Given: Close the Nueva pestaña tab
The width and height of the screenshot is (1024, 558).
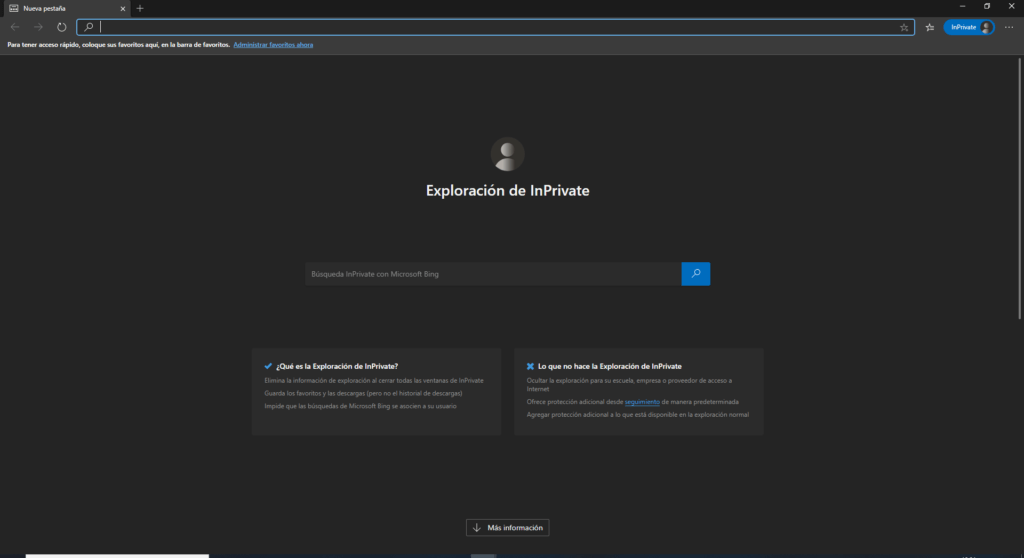Looking at the screenshot, I should coord(123,8).
